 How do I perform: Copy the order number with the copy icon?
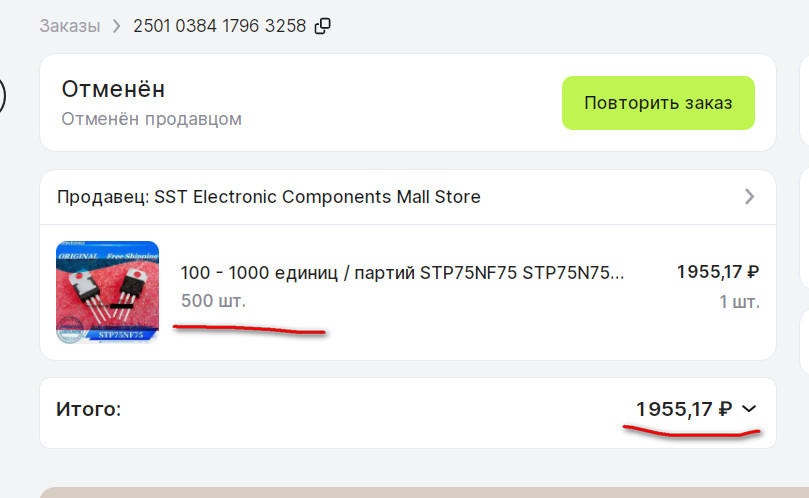(x=323, y=26)
